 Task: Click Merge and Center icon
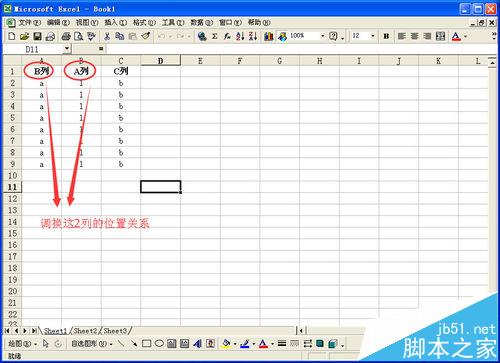coord(440,36)
